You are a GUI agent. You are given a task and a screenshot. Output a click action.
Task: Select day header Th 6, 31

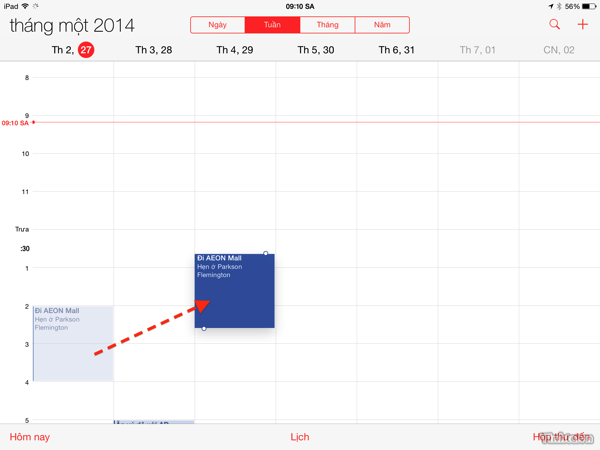(x=396, y=50)
